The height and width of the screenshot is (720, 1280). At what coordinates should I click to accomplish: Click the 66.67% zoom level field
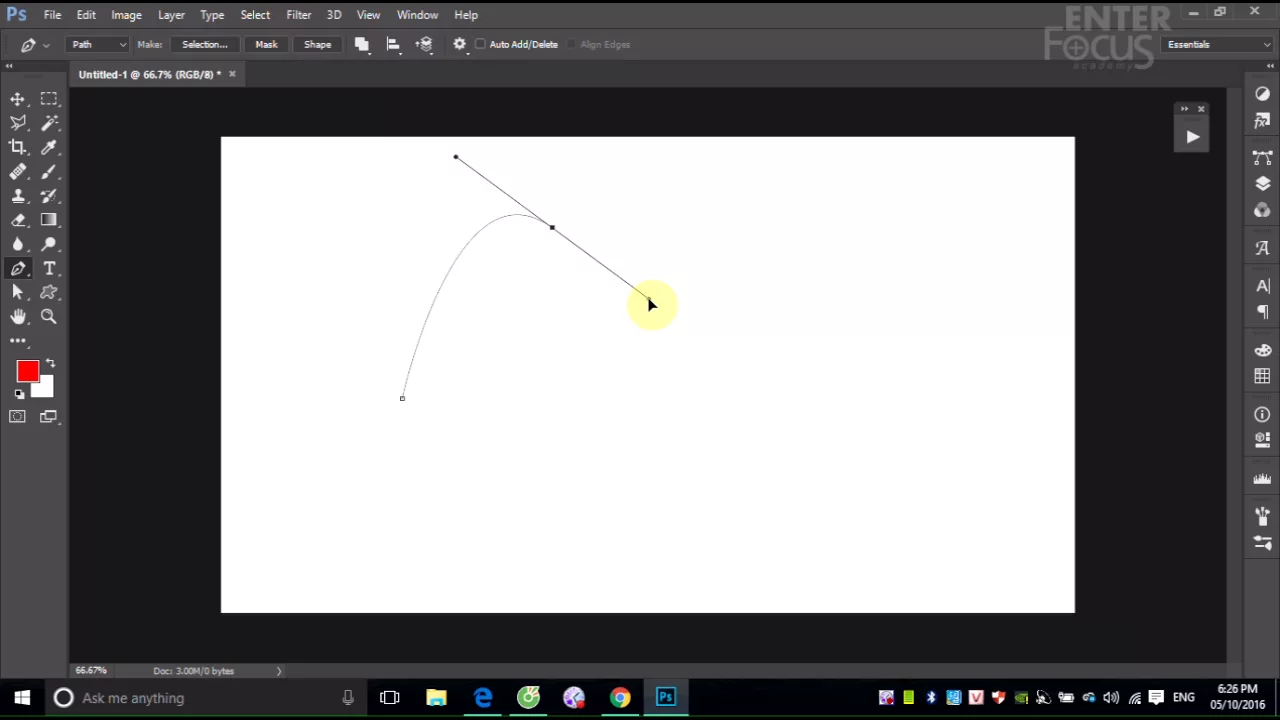(x=92, y=671)
